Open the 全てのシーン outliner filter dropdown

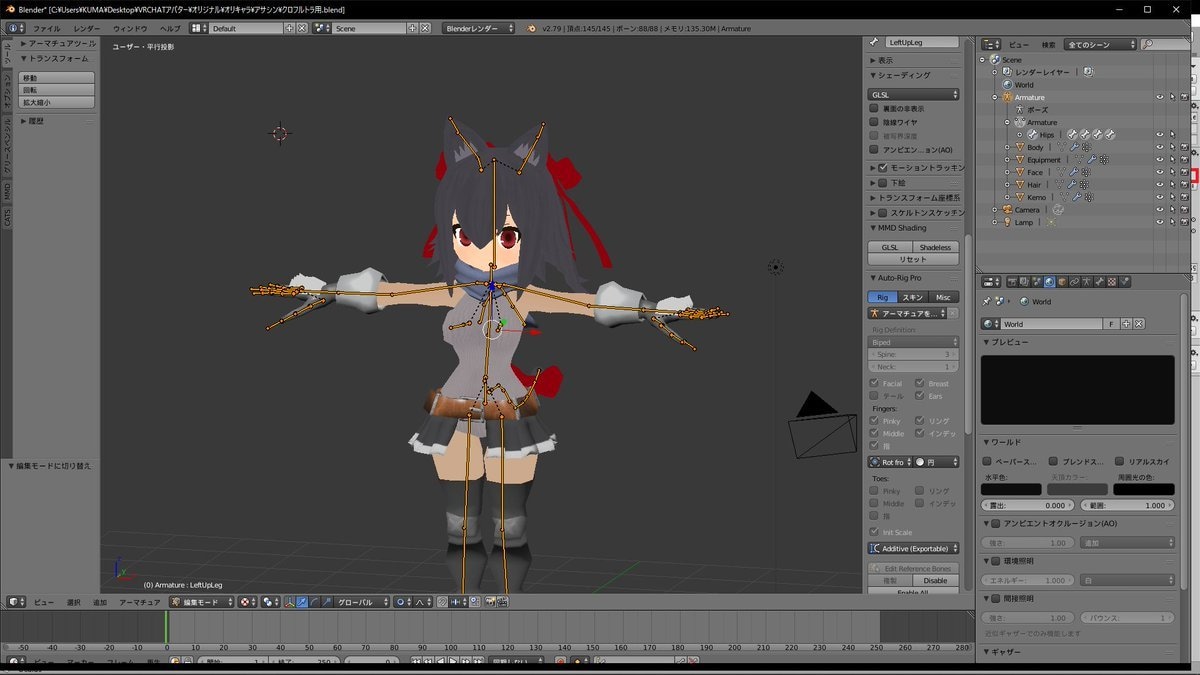[1101, 44]
